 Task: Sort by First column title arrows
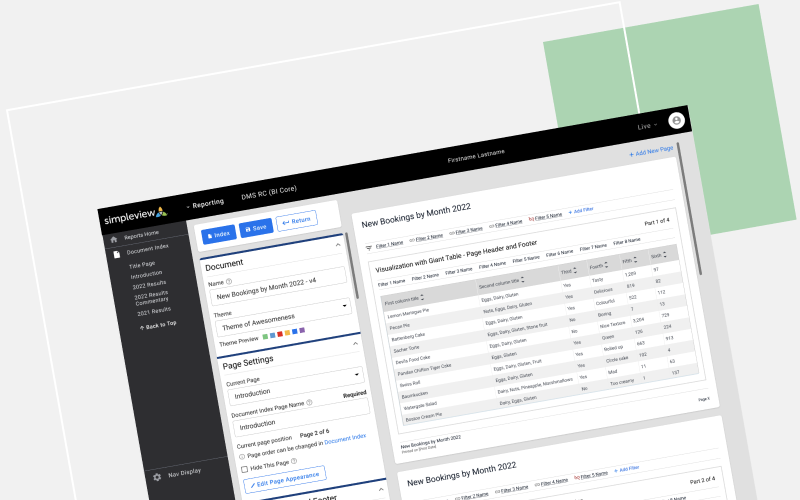click(x=421, y=298)
